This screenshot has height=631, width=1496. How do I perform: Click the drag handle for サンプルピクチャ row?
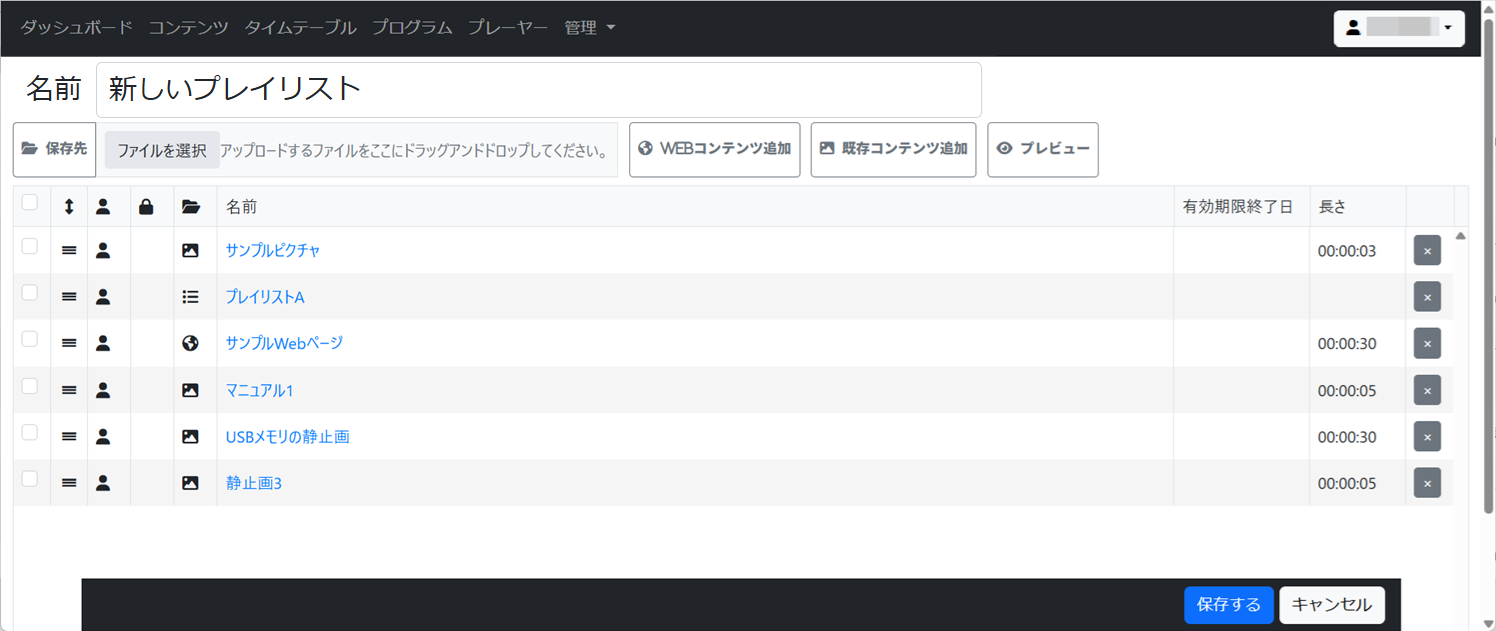coord(69,251)
